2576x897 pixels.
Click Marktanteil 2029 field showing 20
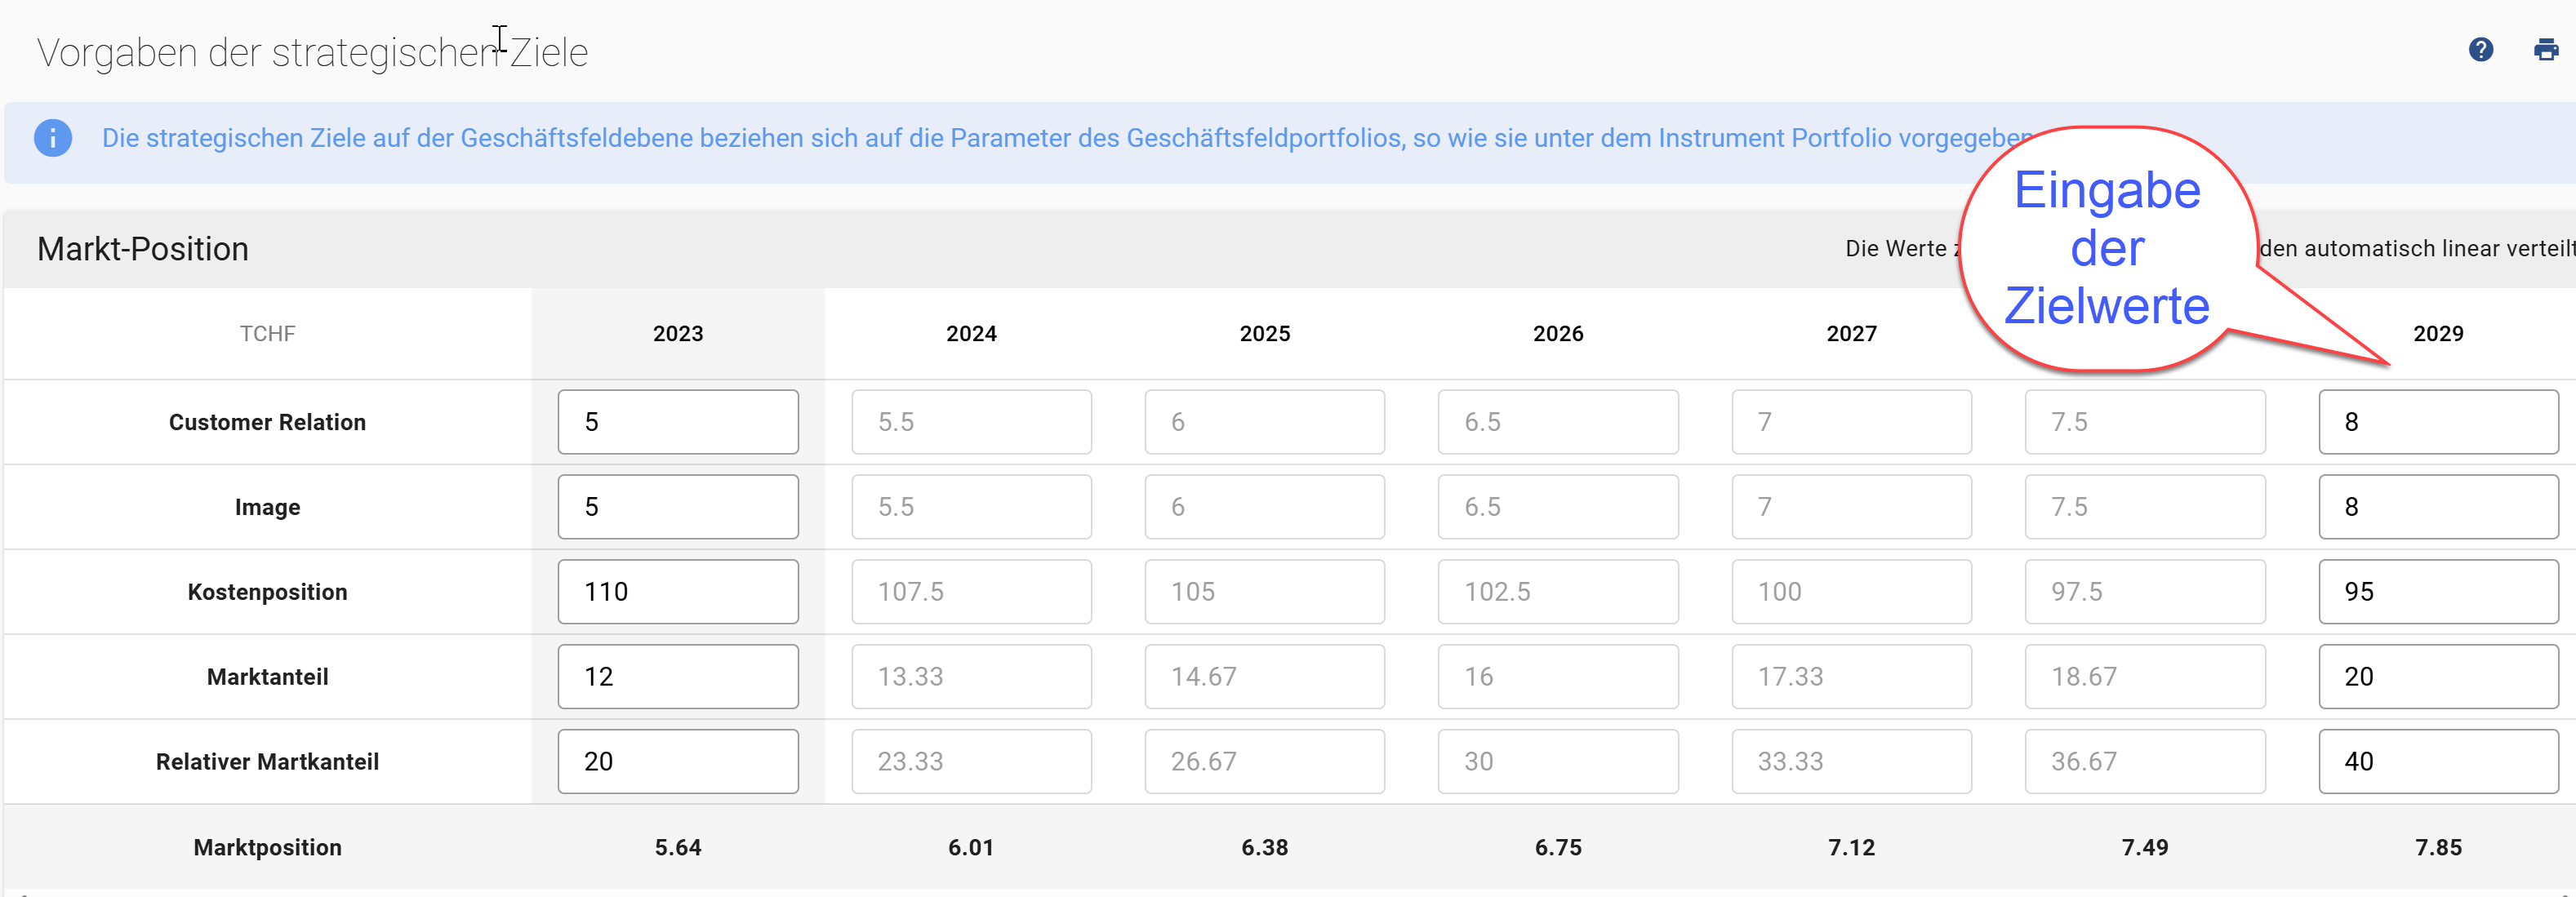(x=2437, y=677)
